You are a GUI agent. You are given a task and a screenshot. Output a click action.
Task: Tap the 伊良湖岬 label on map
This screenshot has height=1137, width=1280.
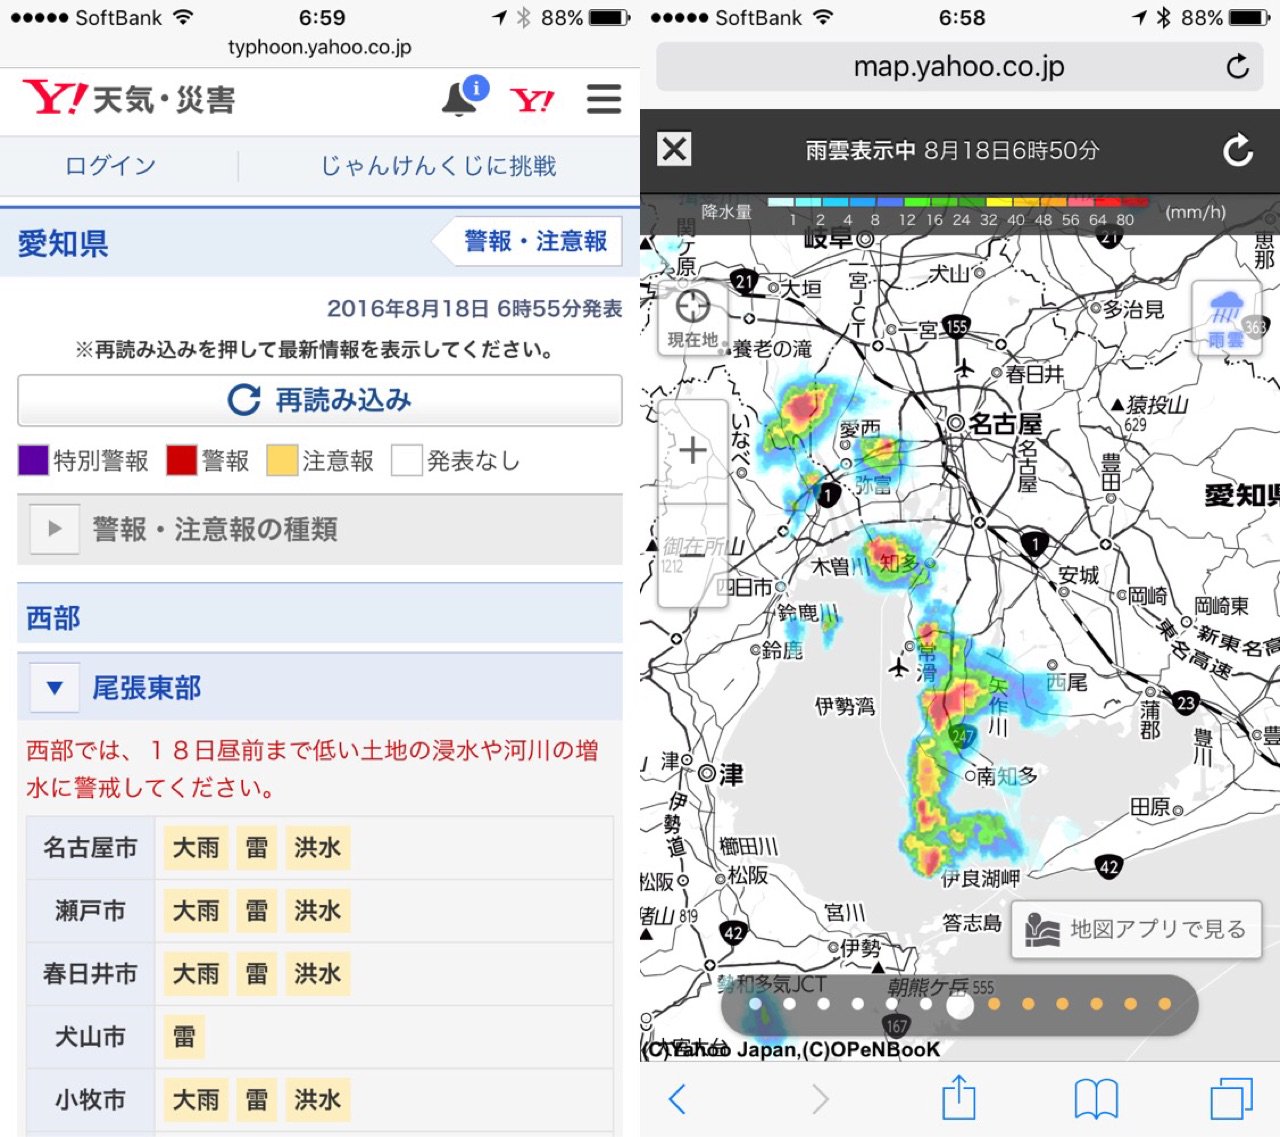click(x=981, y=878)
